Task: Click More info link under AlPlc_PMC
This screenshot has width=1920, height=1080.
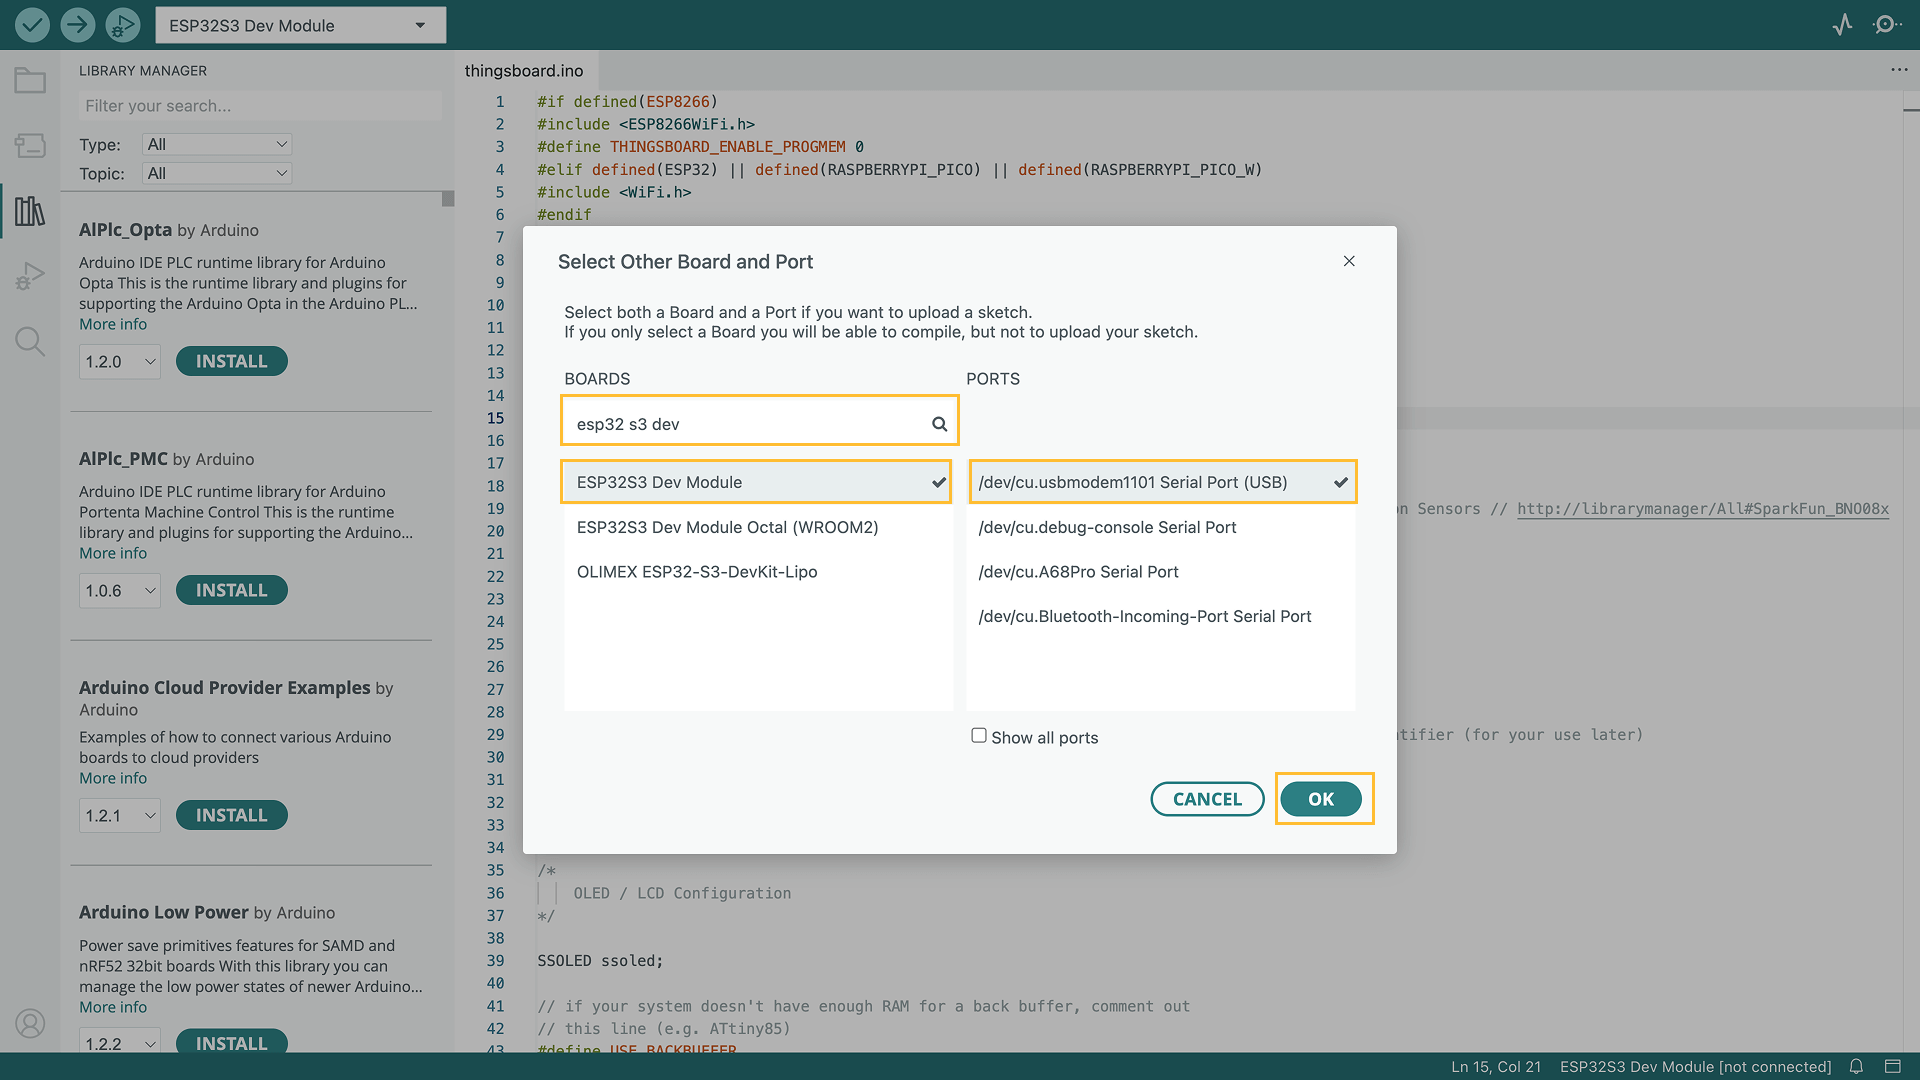Action: pos(113,553)
